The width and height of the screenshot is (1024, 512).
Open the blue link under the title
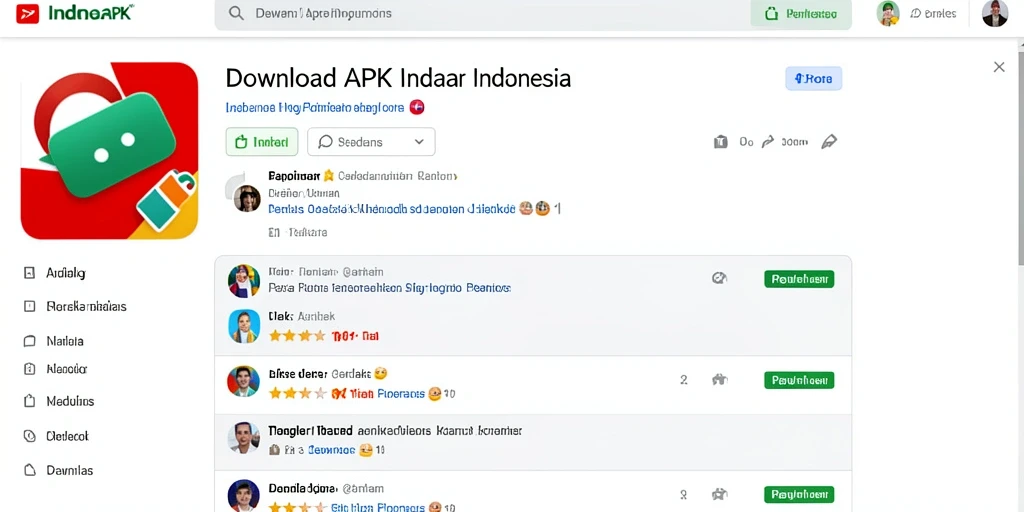click(x=315, y=108)
